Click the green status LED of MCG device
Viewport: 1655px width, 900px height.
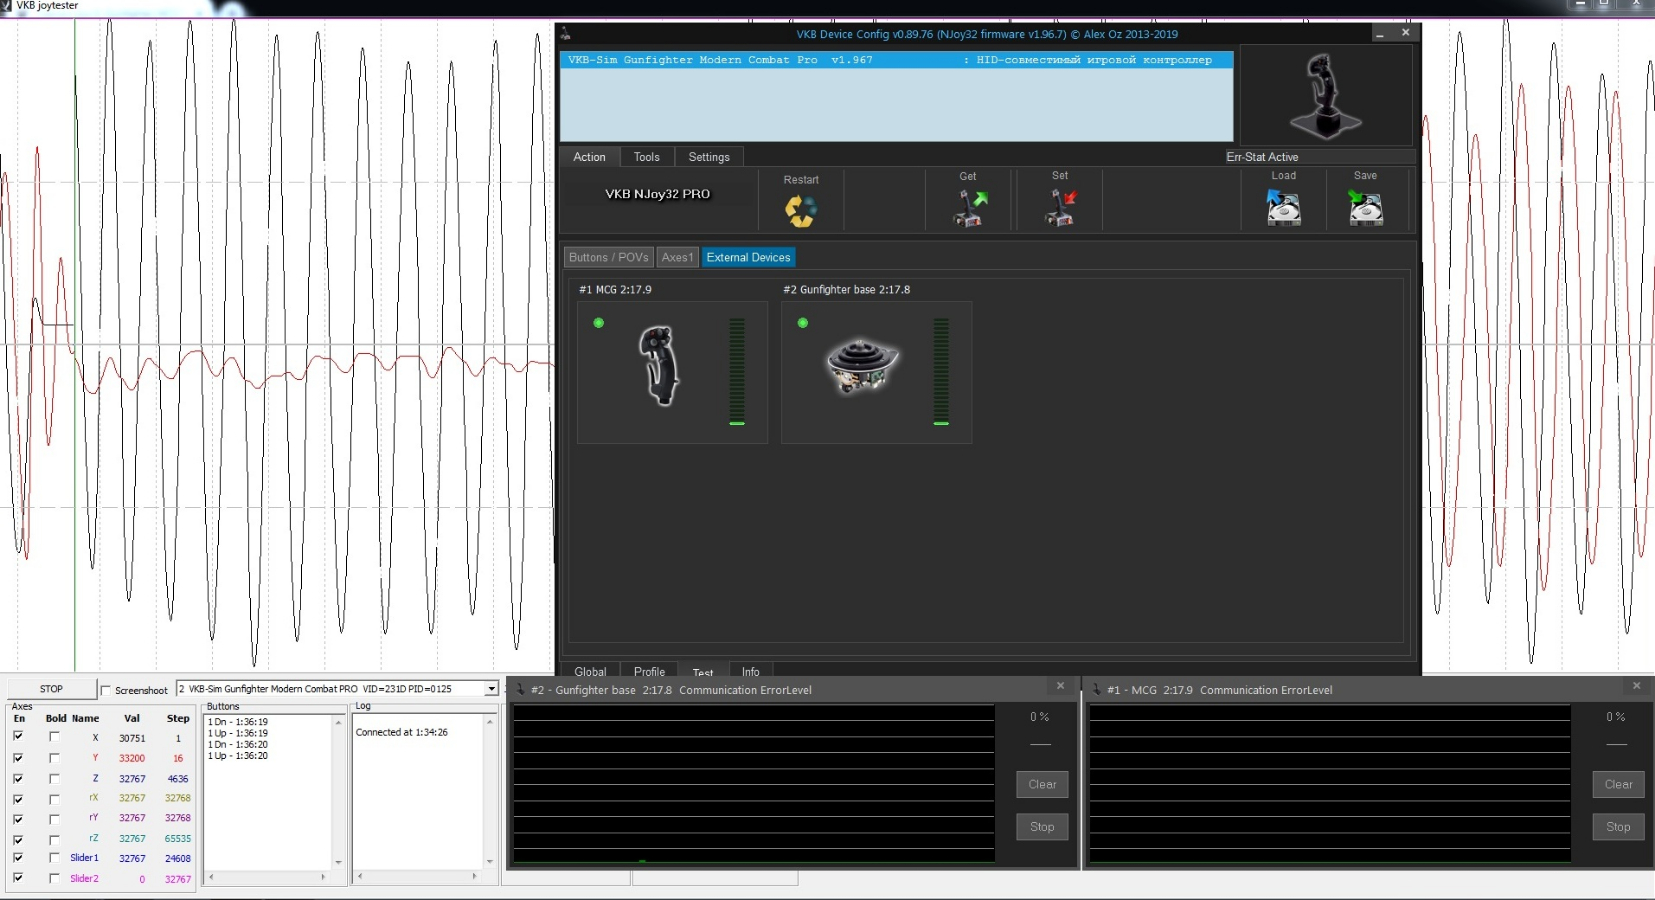coord(598,323)
